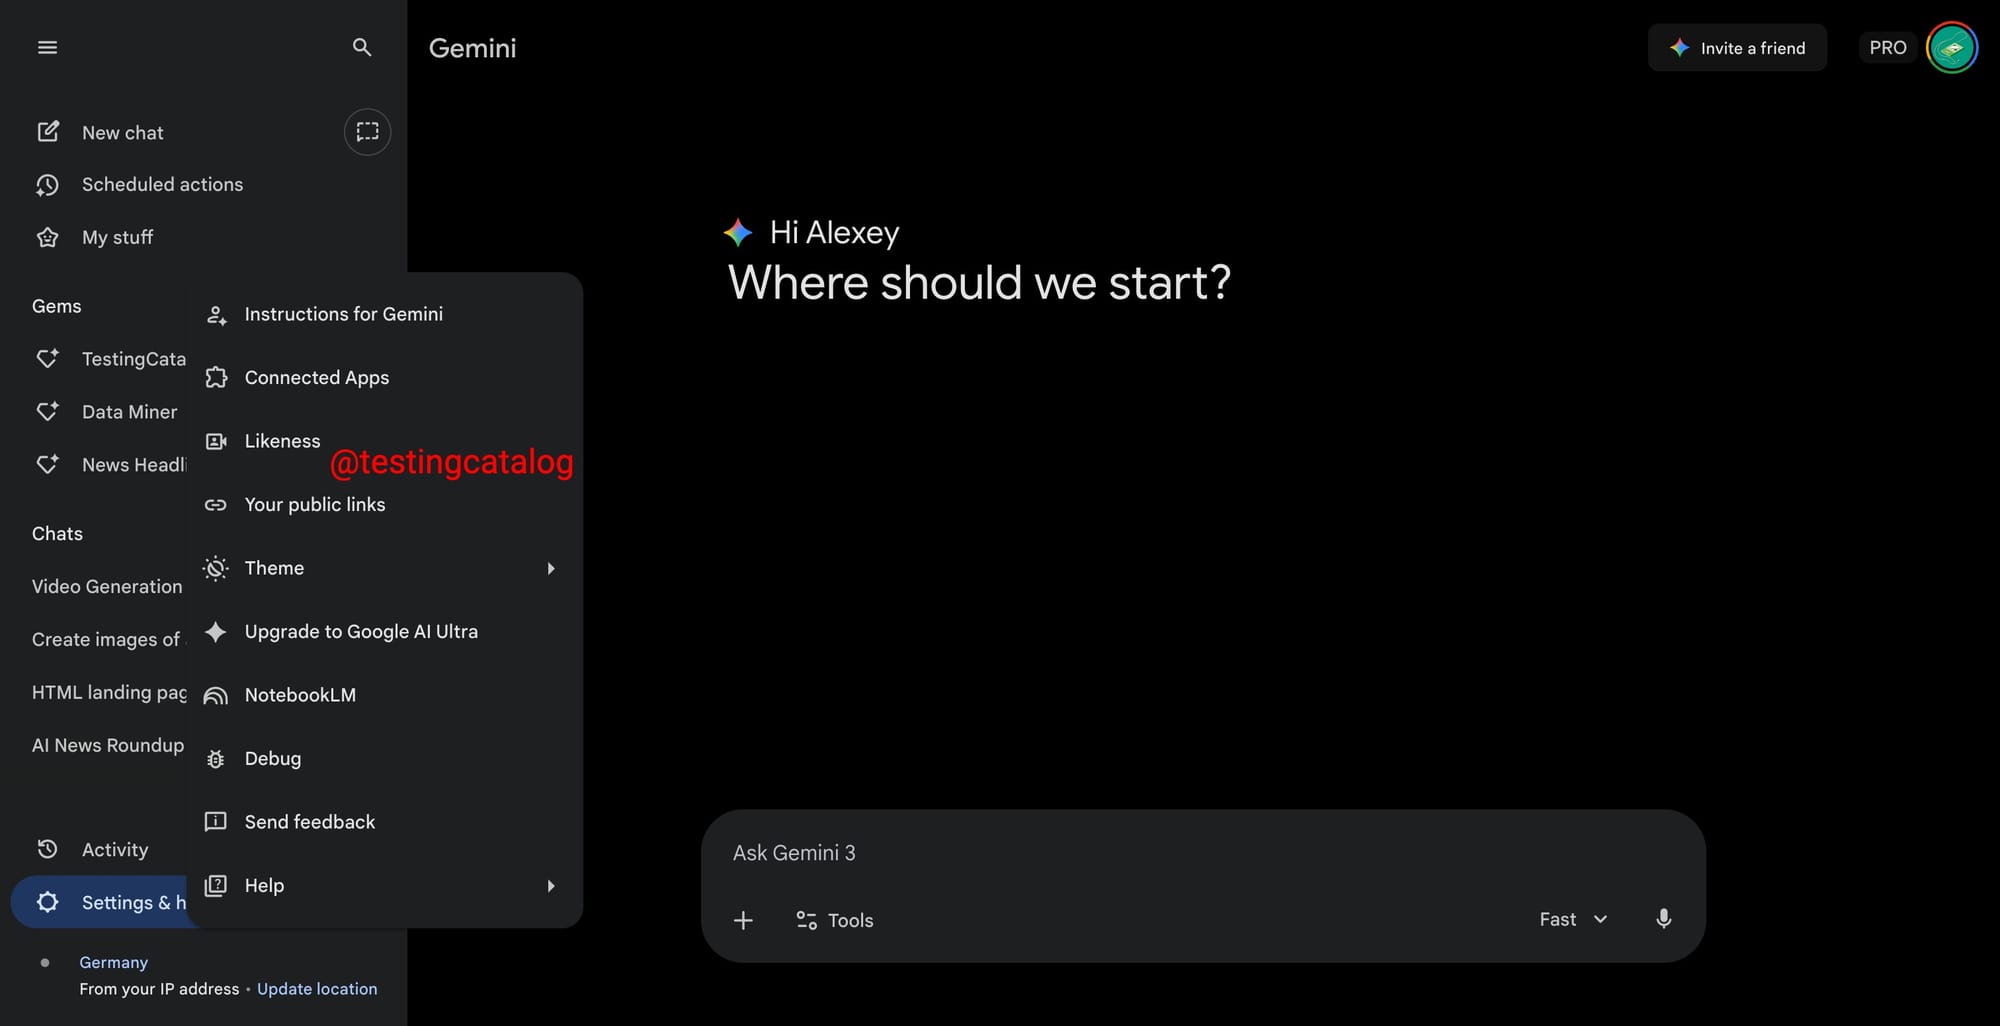
Task: Expand the Help submenu
Action: point(382,885)
